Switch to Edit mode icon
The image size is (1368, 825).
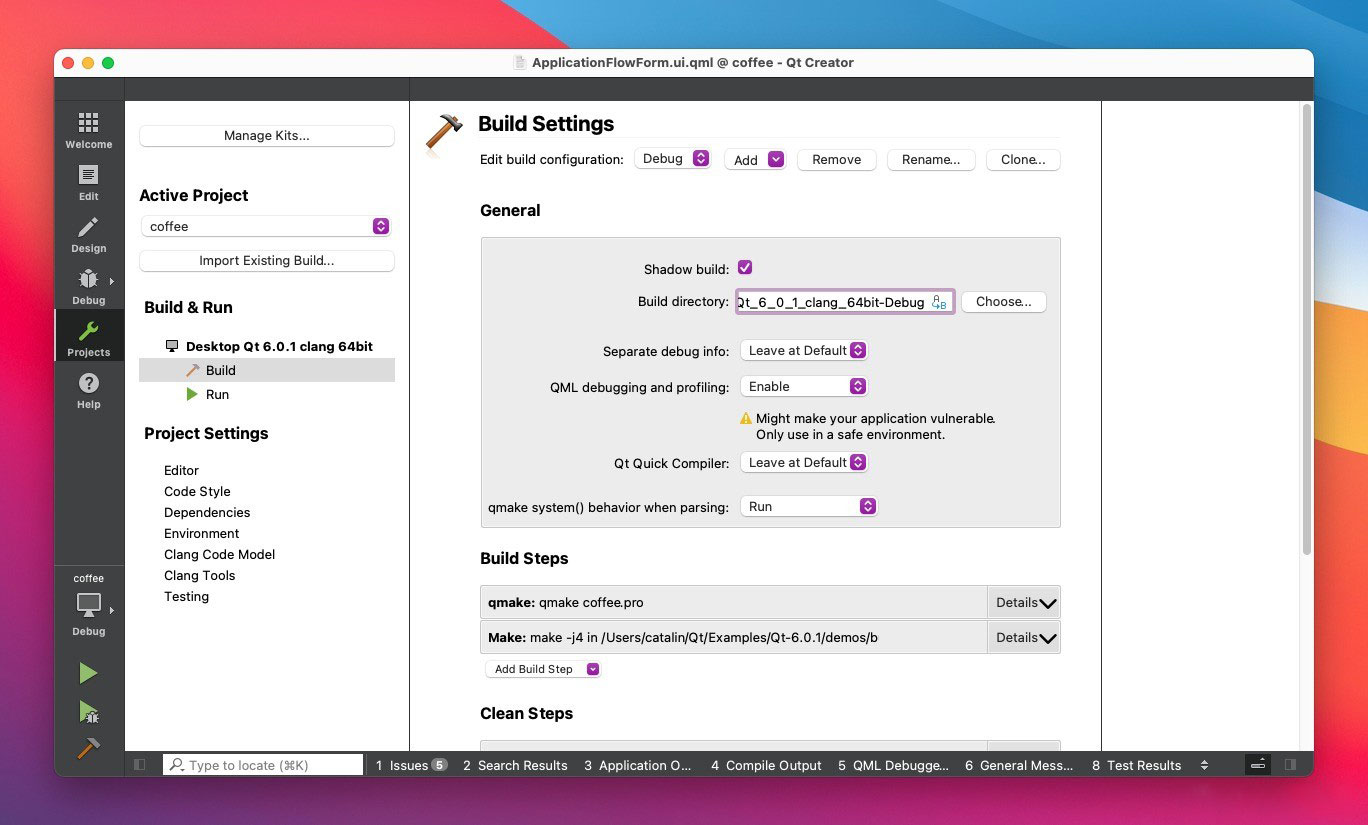(88, 182)
